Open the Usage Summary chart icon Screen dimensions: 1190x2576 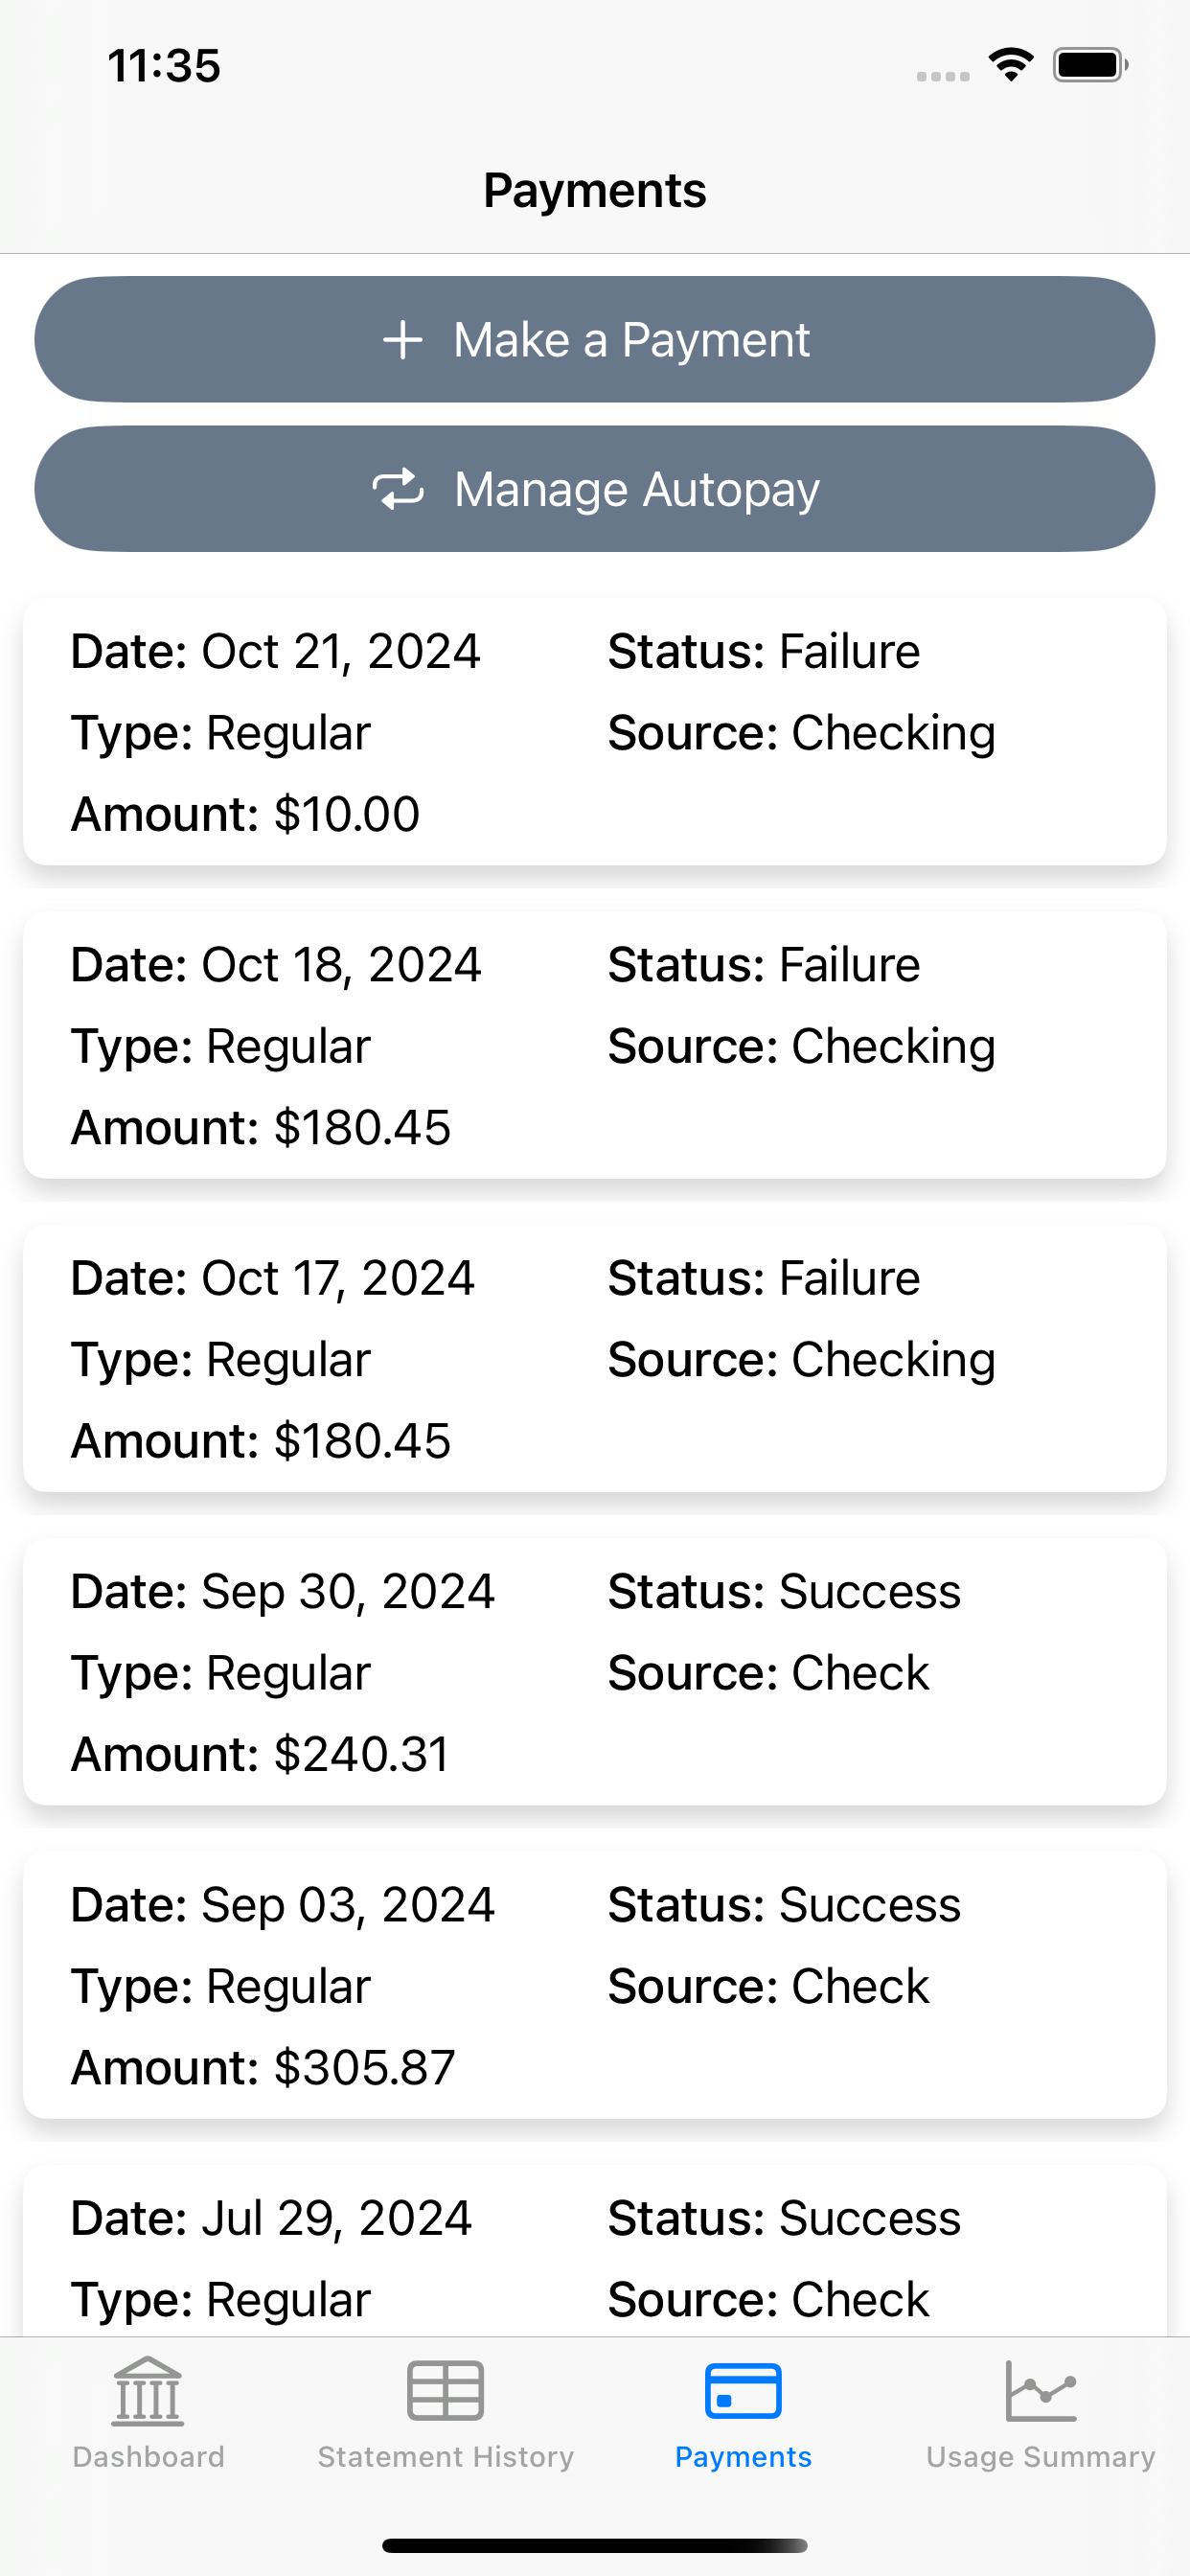(1041, 2391)
